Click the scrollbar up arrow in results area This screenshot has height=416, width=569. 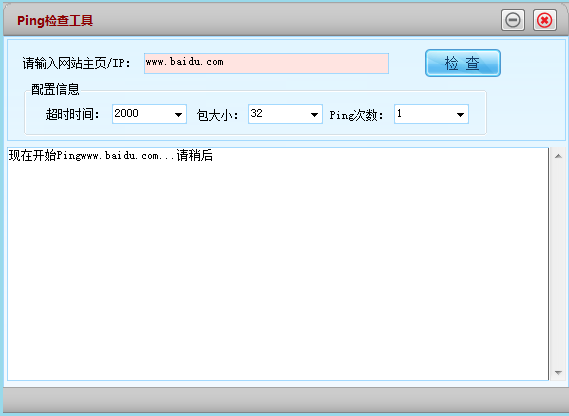[x=558, y=156]
